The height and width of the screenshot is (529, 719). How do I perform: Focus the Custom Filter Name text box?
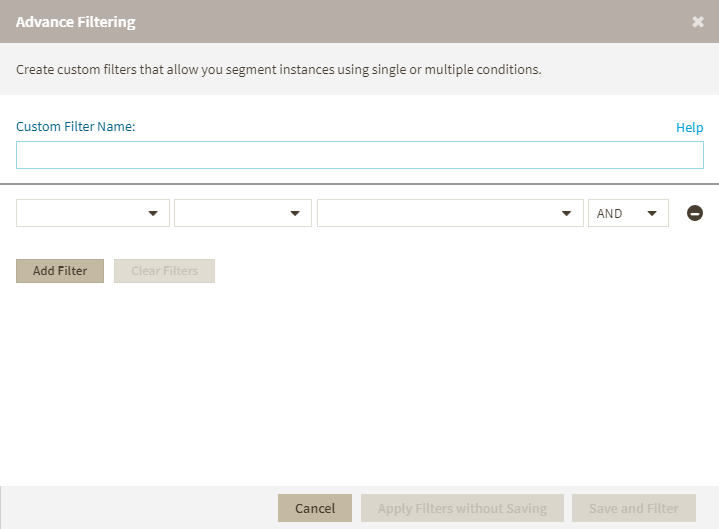point(360,155)
